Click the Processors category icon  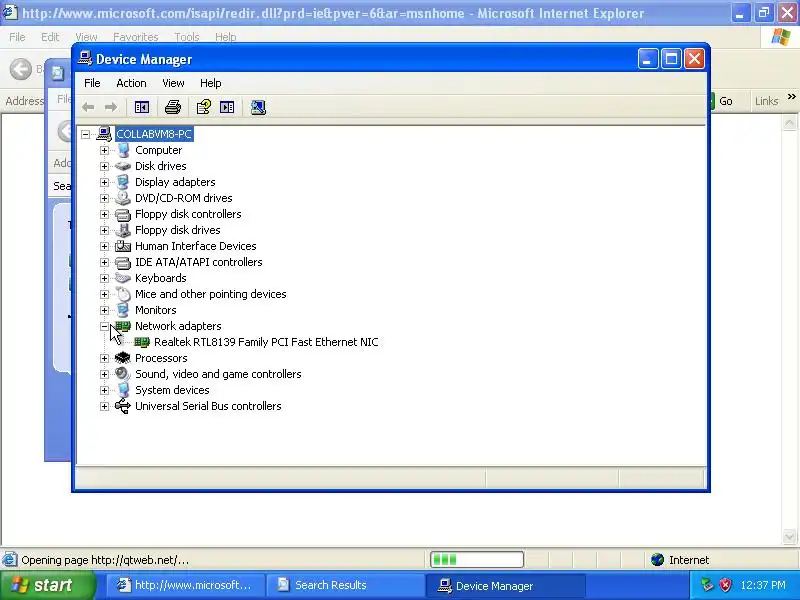coord(123,358)
